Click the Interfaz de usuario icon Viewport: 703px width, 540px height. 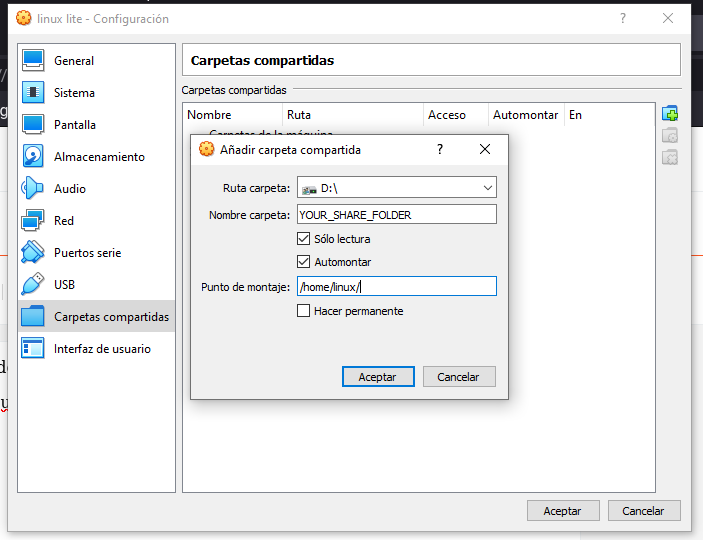tap(33, 348)
